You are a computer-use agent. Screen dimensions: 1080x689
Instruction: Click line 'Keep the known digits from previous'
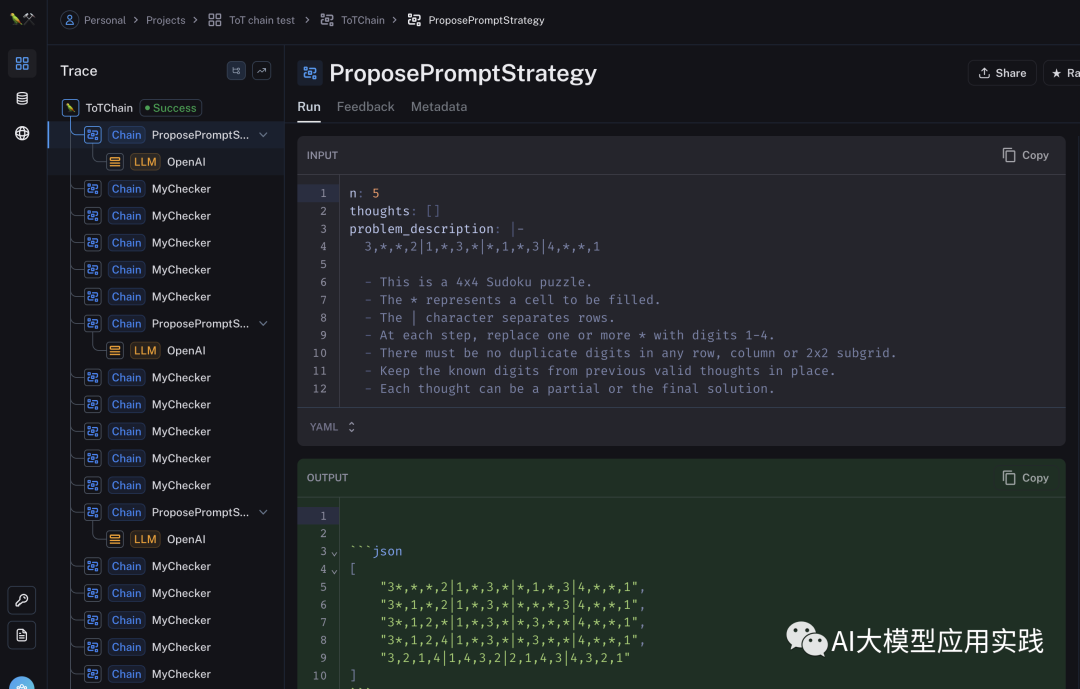(600, 371)
